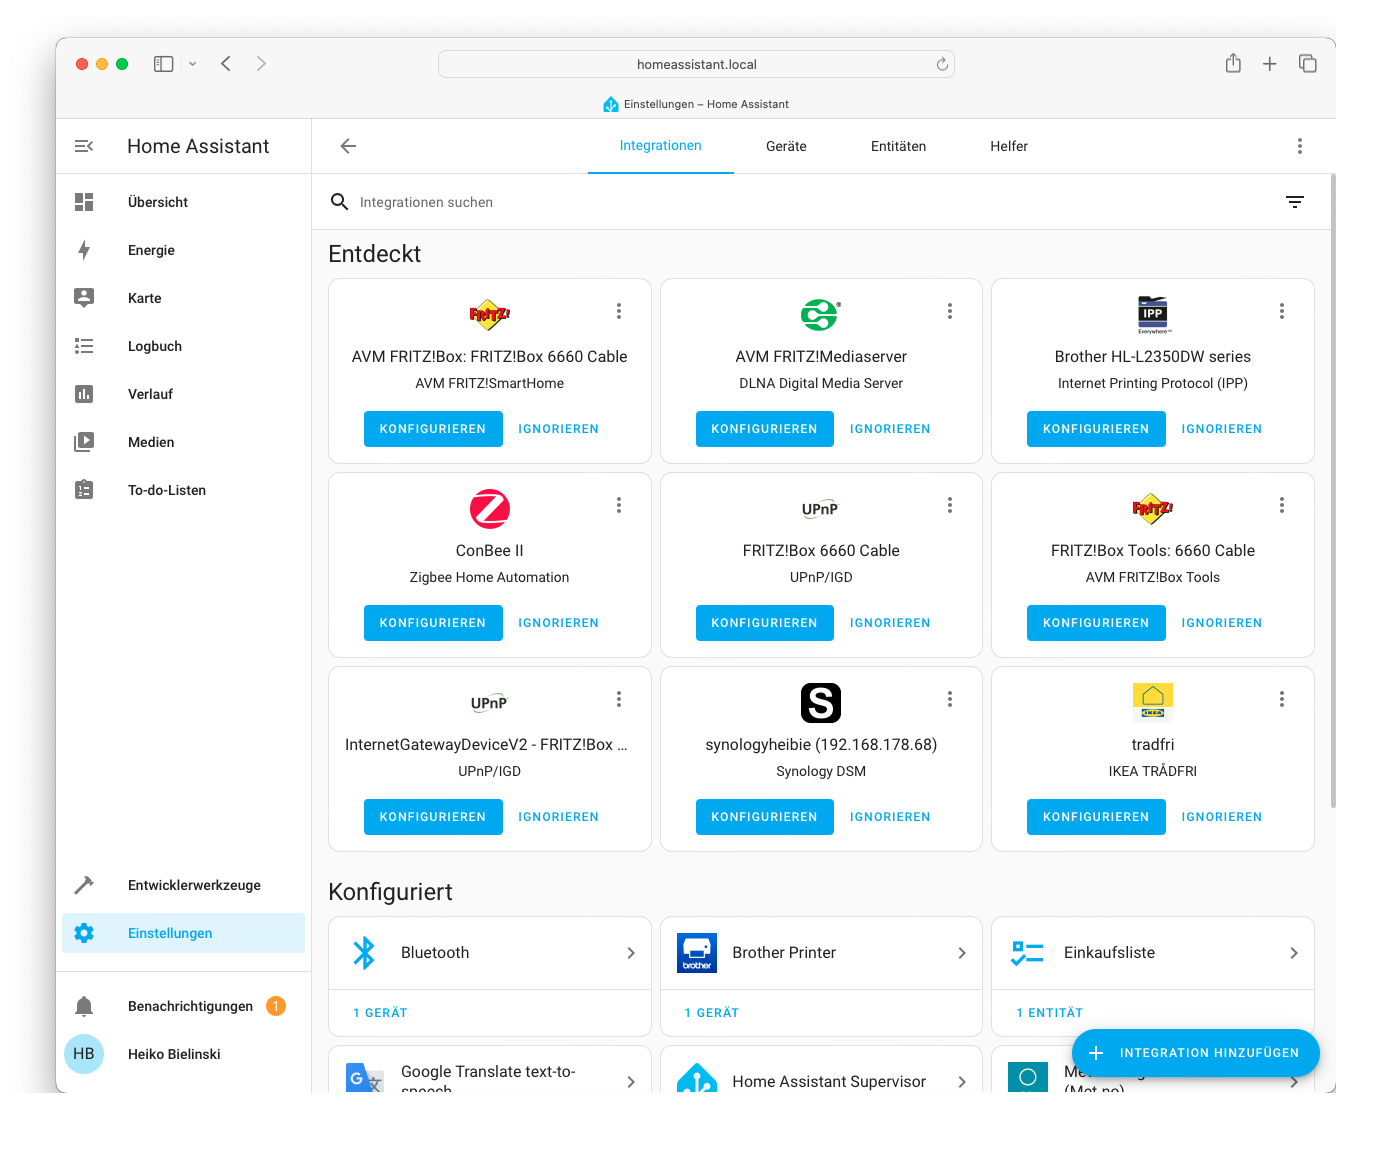
Task: Switch to the Helfer tab
Action: (1008, 146)
